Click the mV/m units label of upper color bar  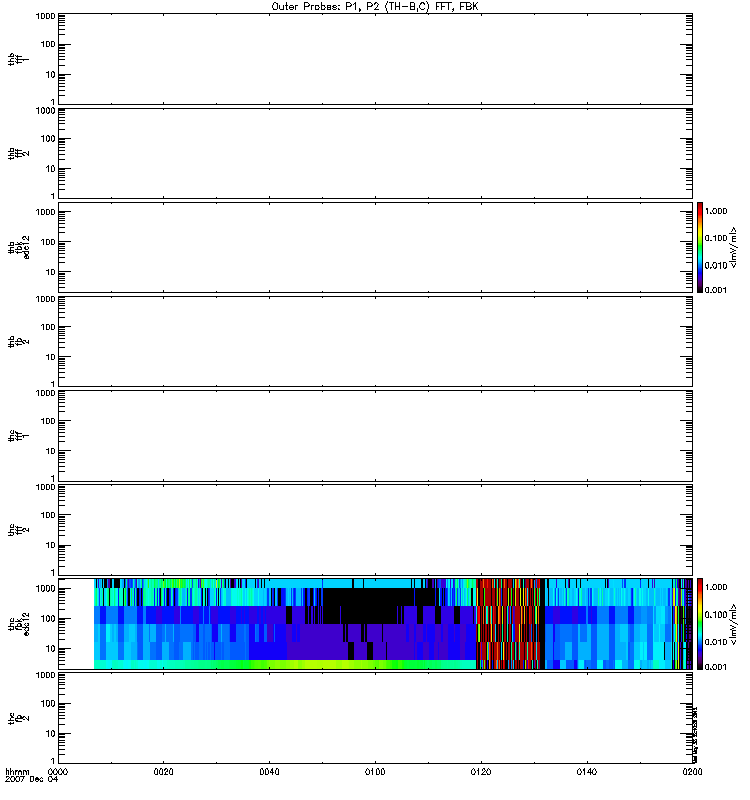tap(734, 247)
